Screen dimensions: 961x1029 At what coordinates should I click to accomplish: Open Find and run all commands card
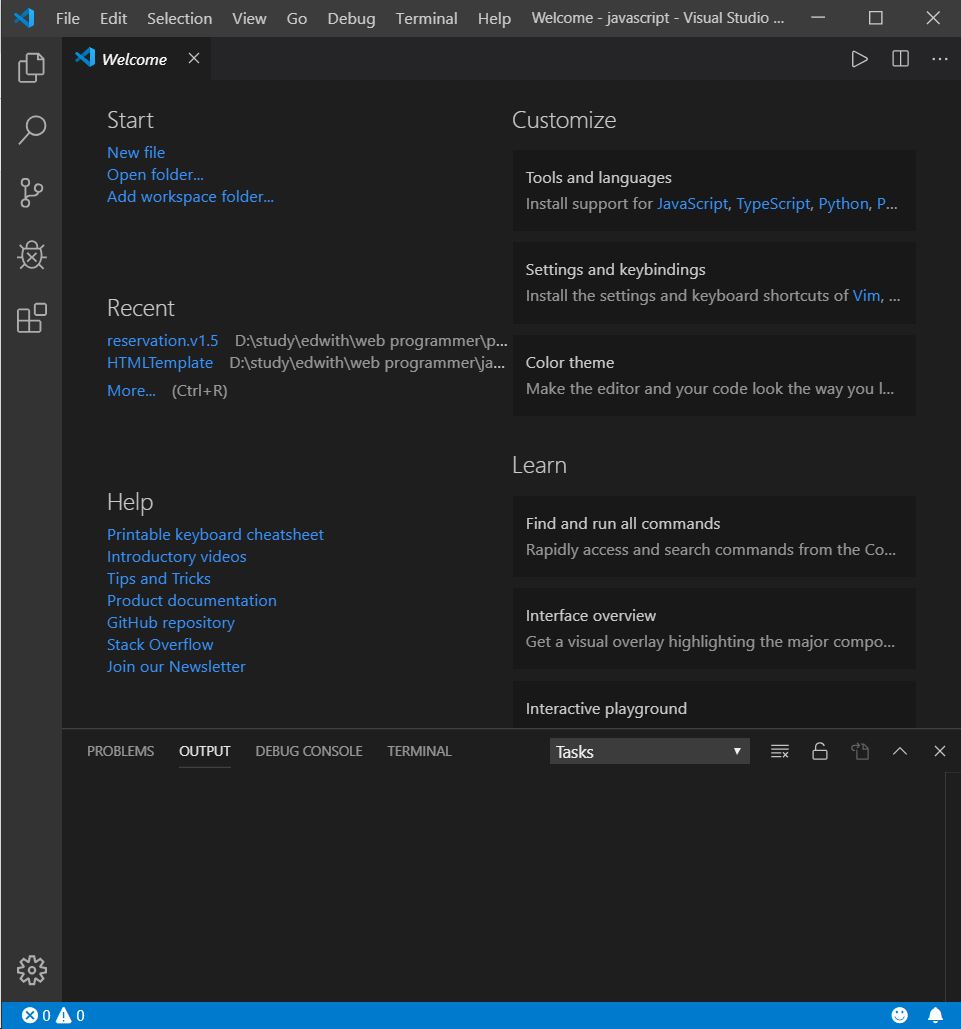(x=714, y=537)
